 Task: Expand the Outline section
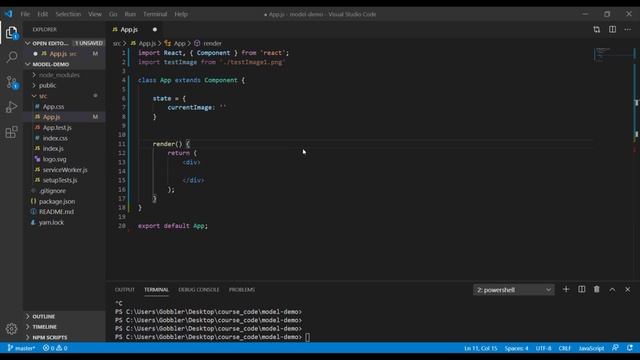tap(64, 316)
